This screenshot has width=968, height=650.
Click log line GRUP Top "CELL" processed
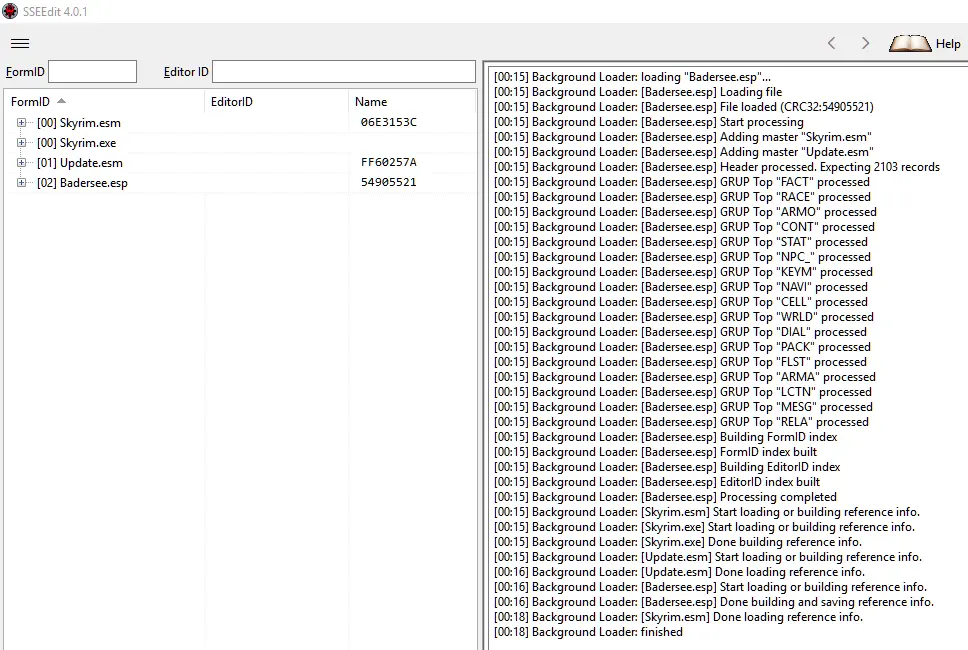pyautogui.click(x=681, y=302)
